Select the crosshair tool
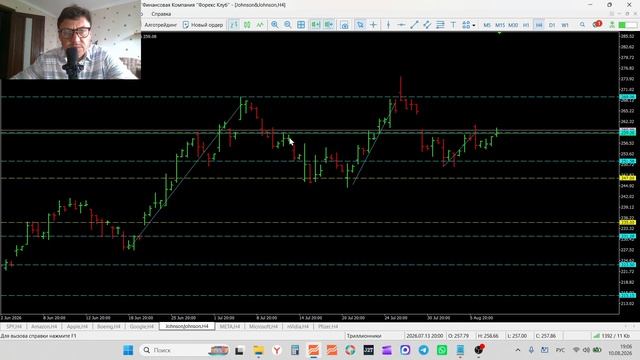 [x=373, y=25]
